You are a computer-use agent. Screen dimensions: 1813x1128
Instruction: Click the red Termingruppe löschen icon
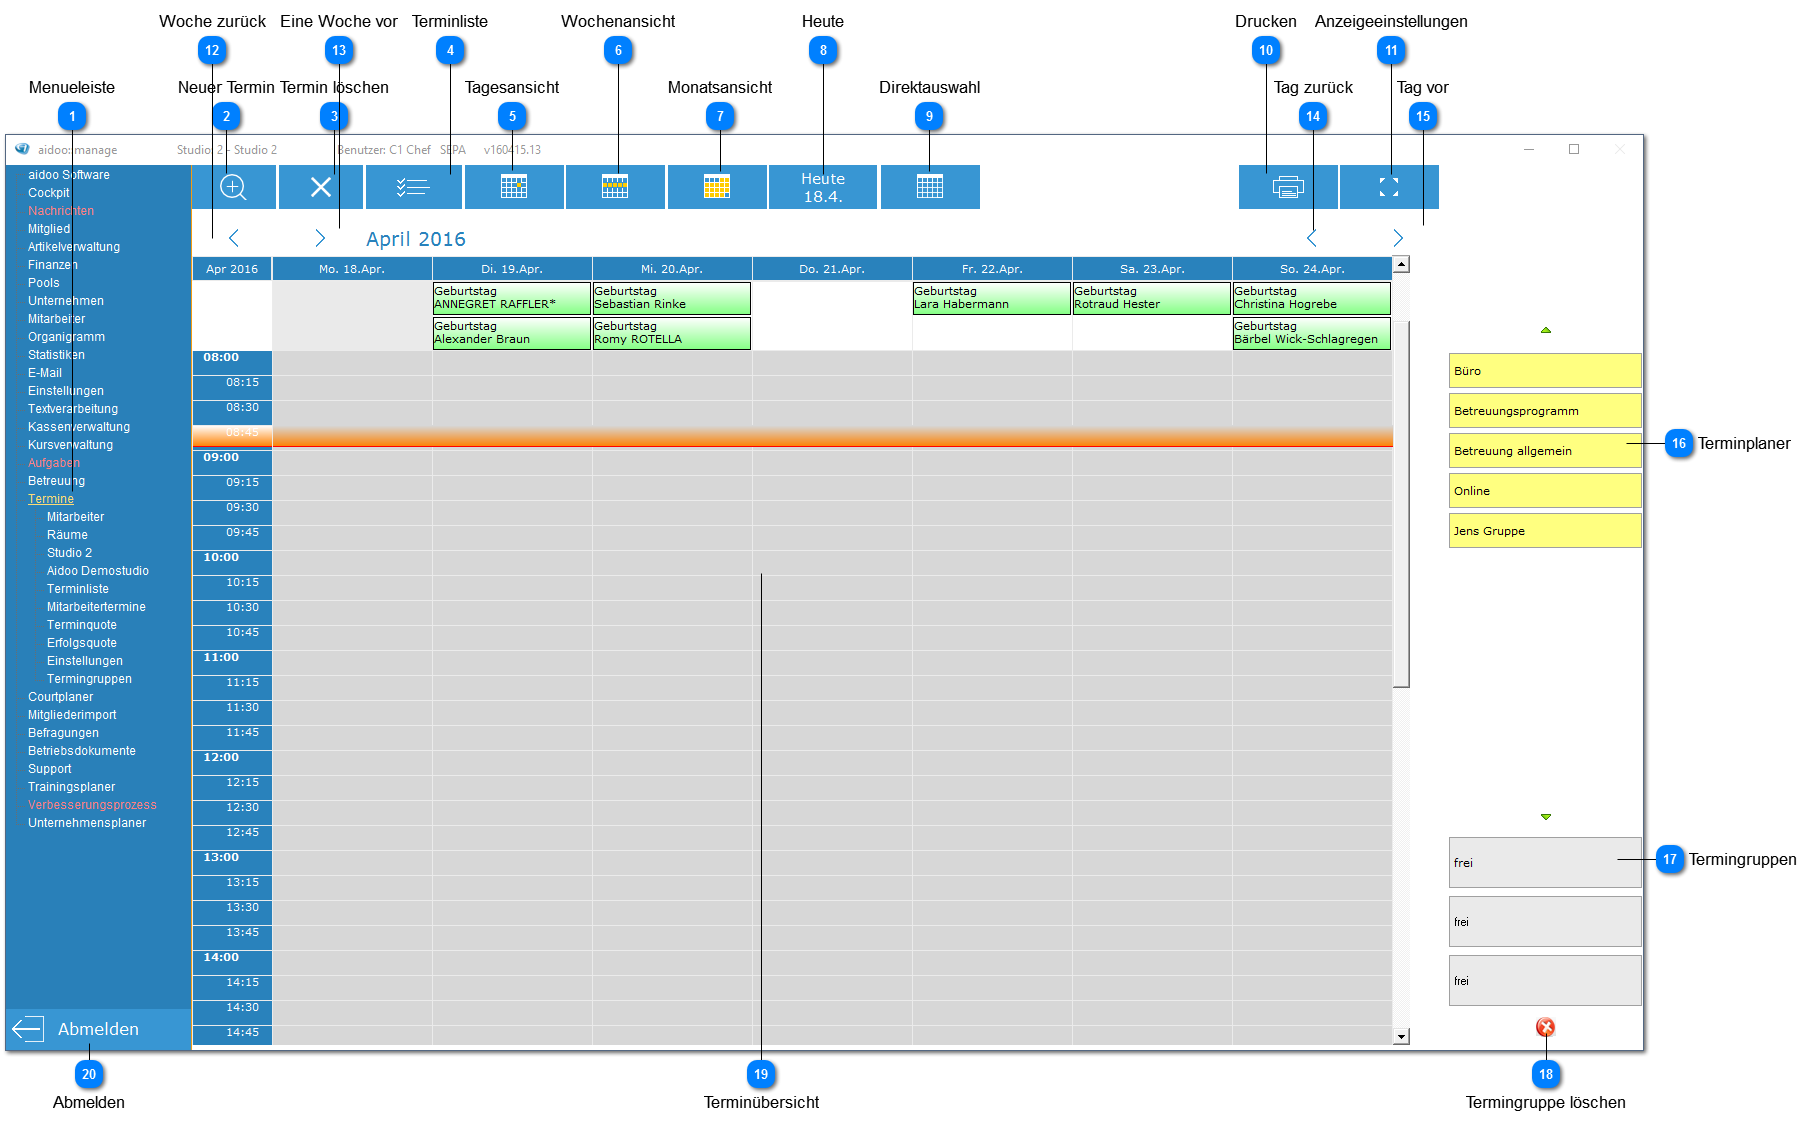click(x=1545, y=1027)
